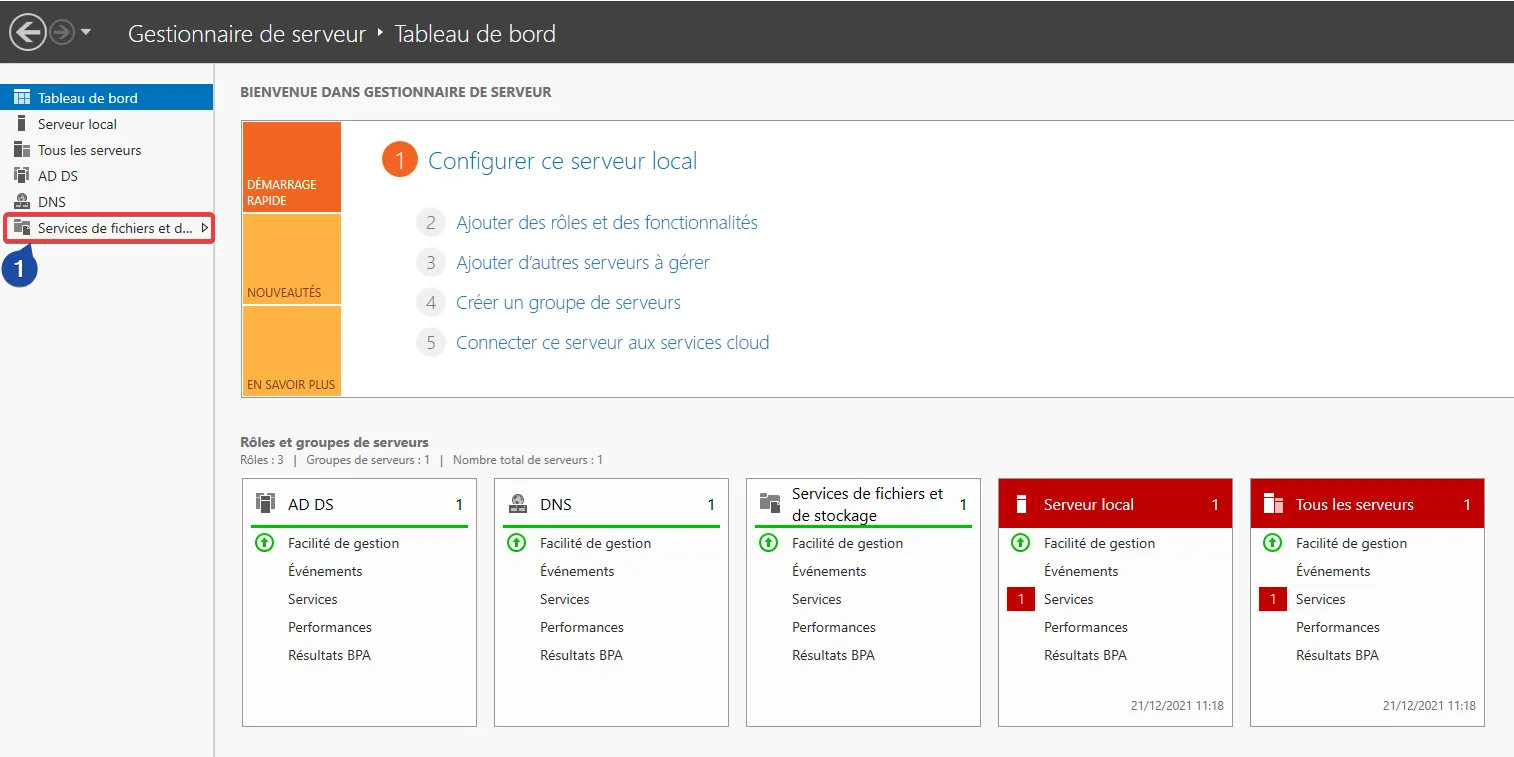The image size is (1514, 757).
Task: Expand the Services de fichiers sidebar arrow
Action: point(206,228)
